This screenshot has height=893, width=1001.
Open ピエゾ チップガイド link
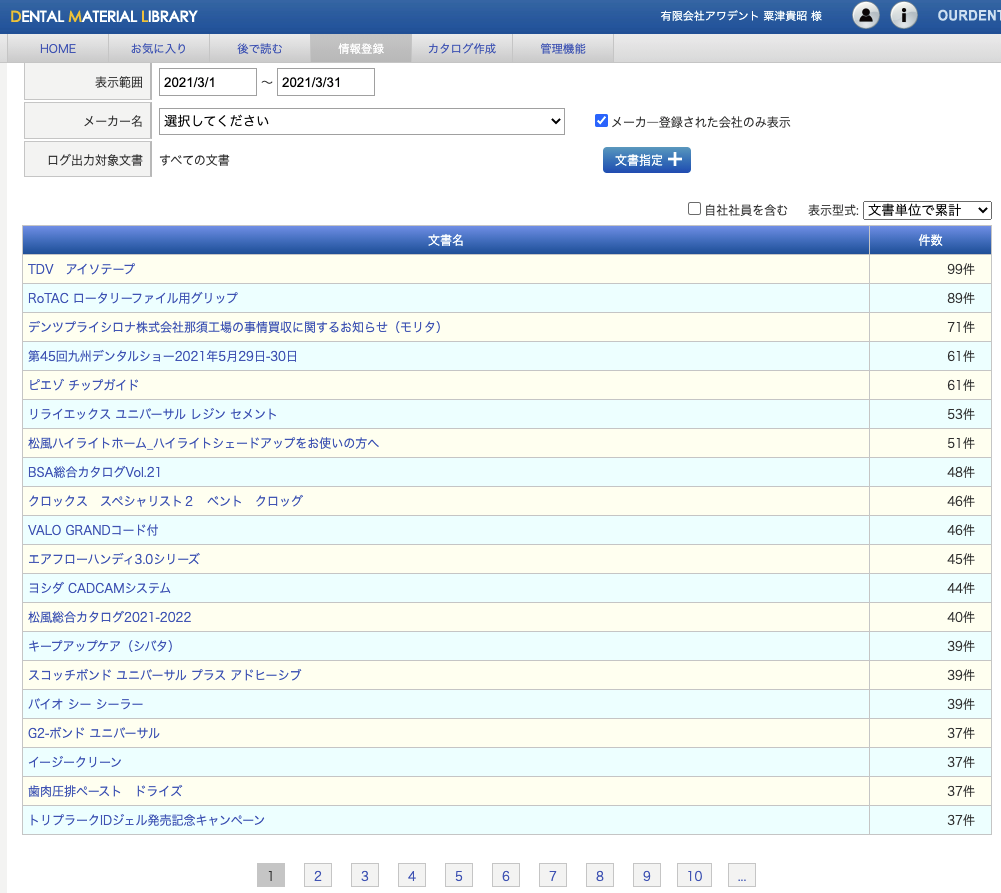(x=83, y=385)
